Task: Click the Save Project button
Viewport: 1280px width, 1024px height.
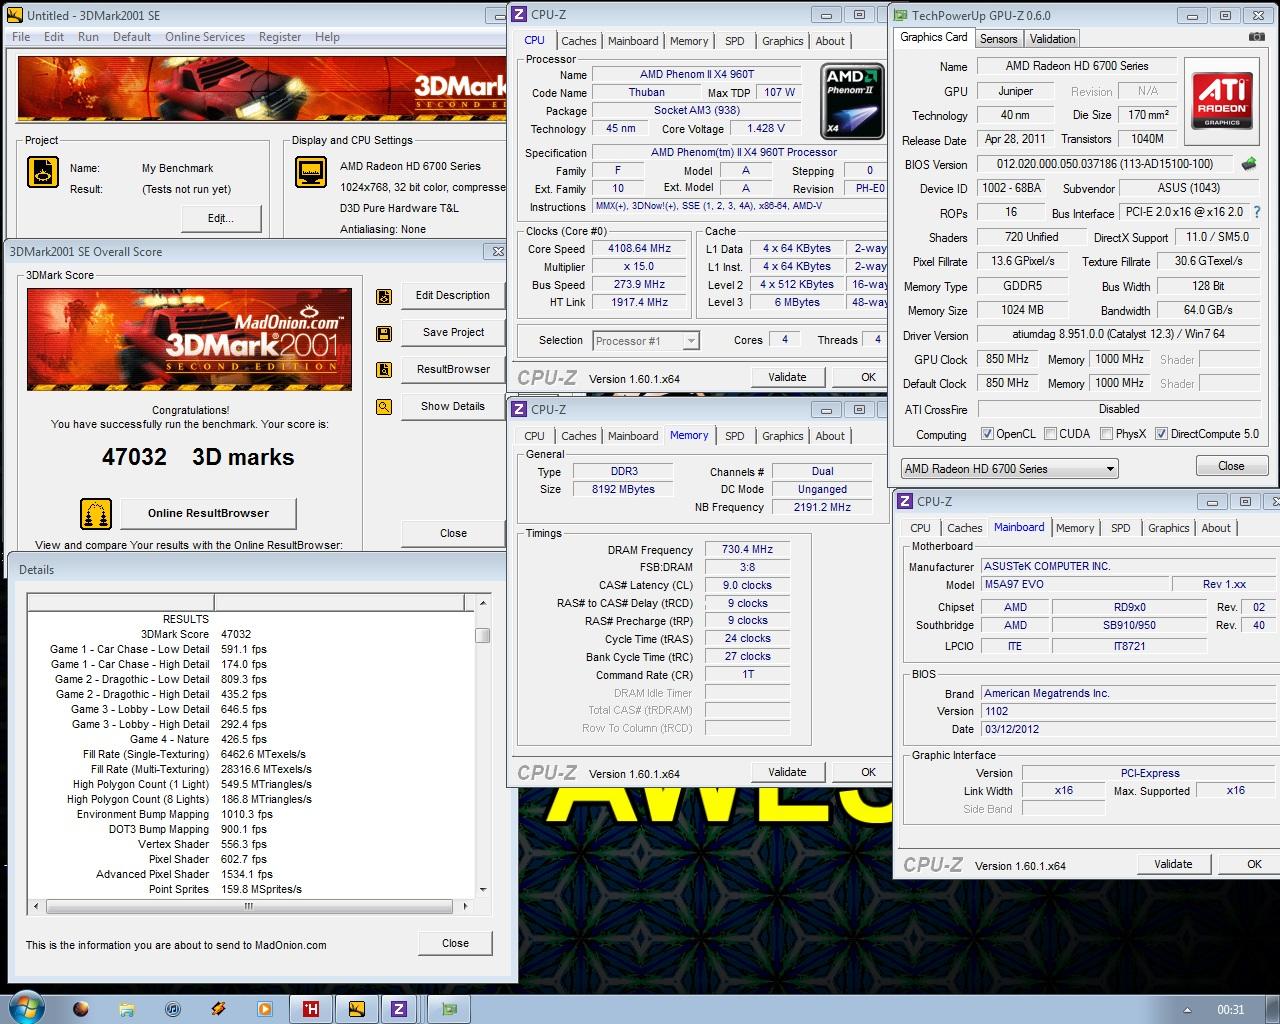Action: [x=453, y=333]
